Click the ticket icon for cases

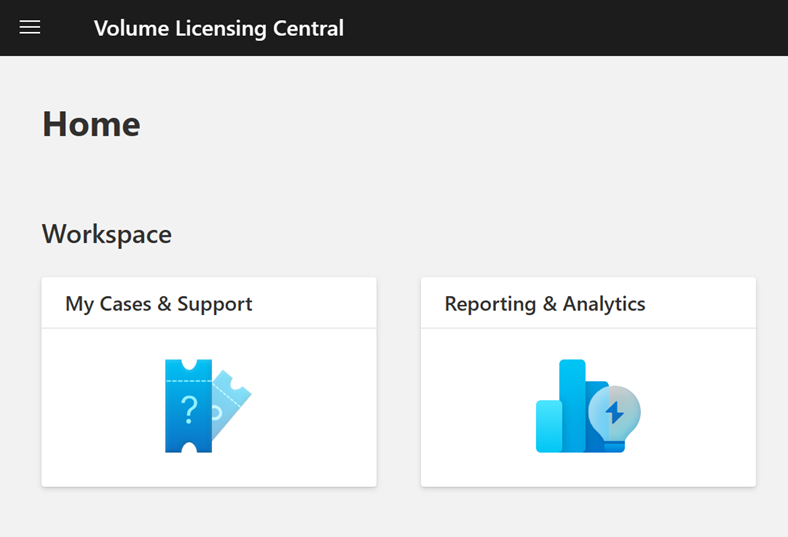pos(207,405)
